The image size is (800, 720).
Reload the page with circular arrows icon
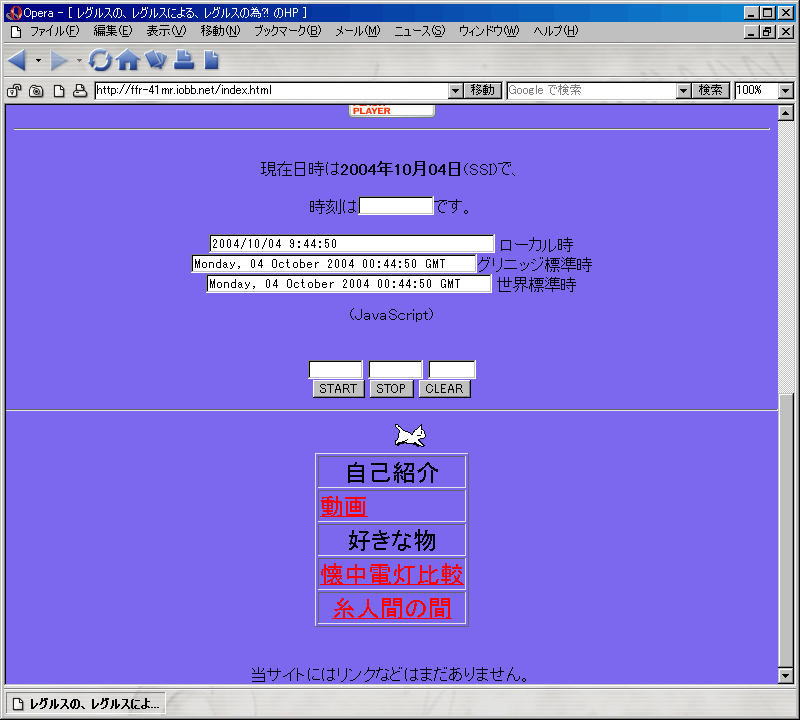tap(100, 60)
